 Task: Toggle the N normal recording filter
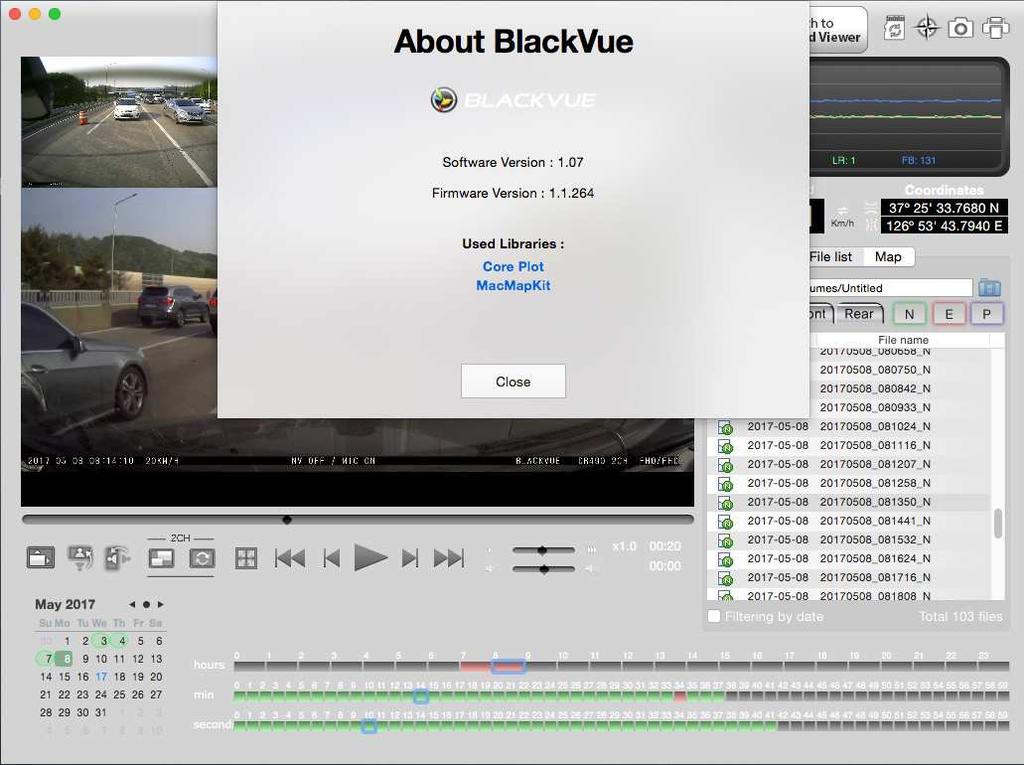tap(909, 314)
